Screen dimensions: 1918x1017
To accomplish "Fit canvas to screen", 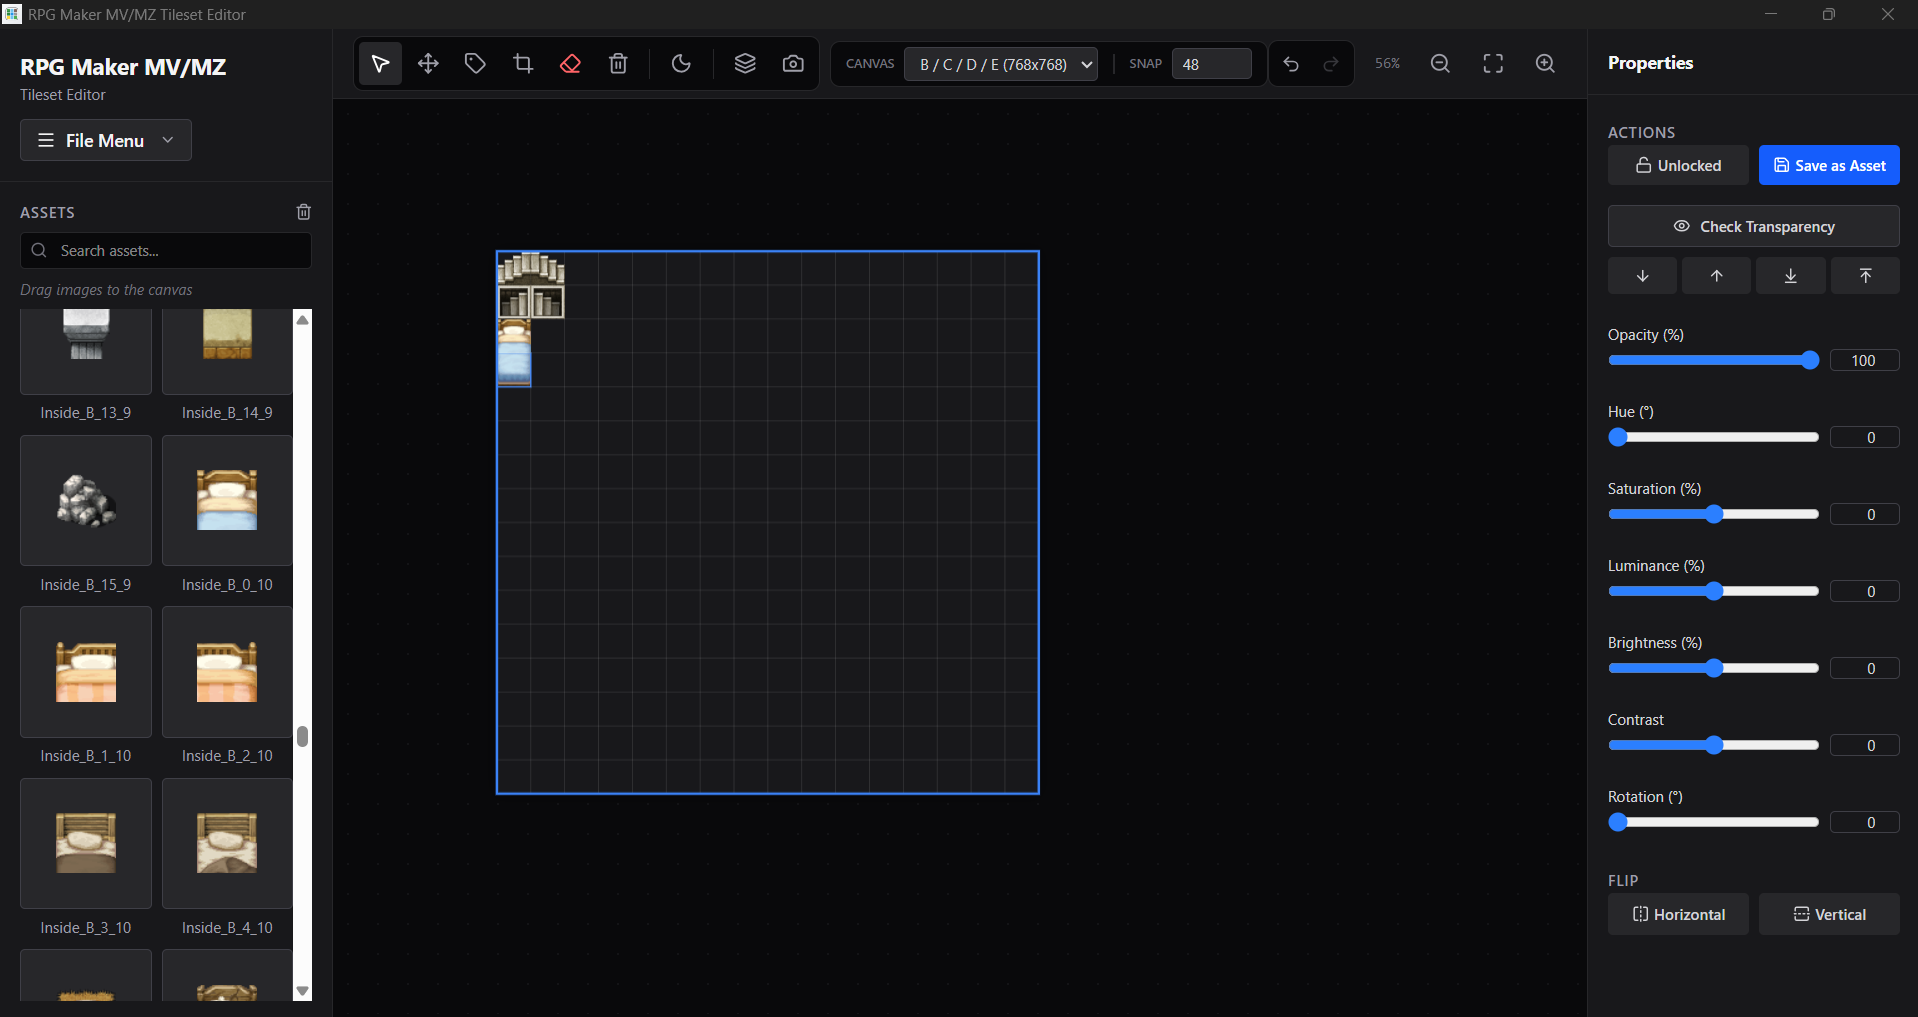I will (x=1493, y=64).
